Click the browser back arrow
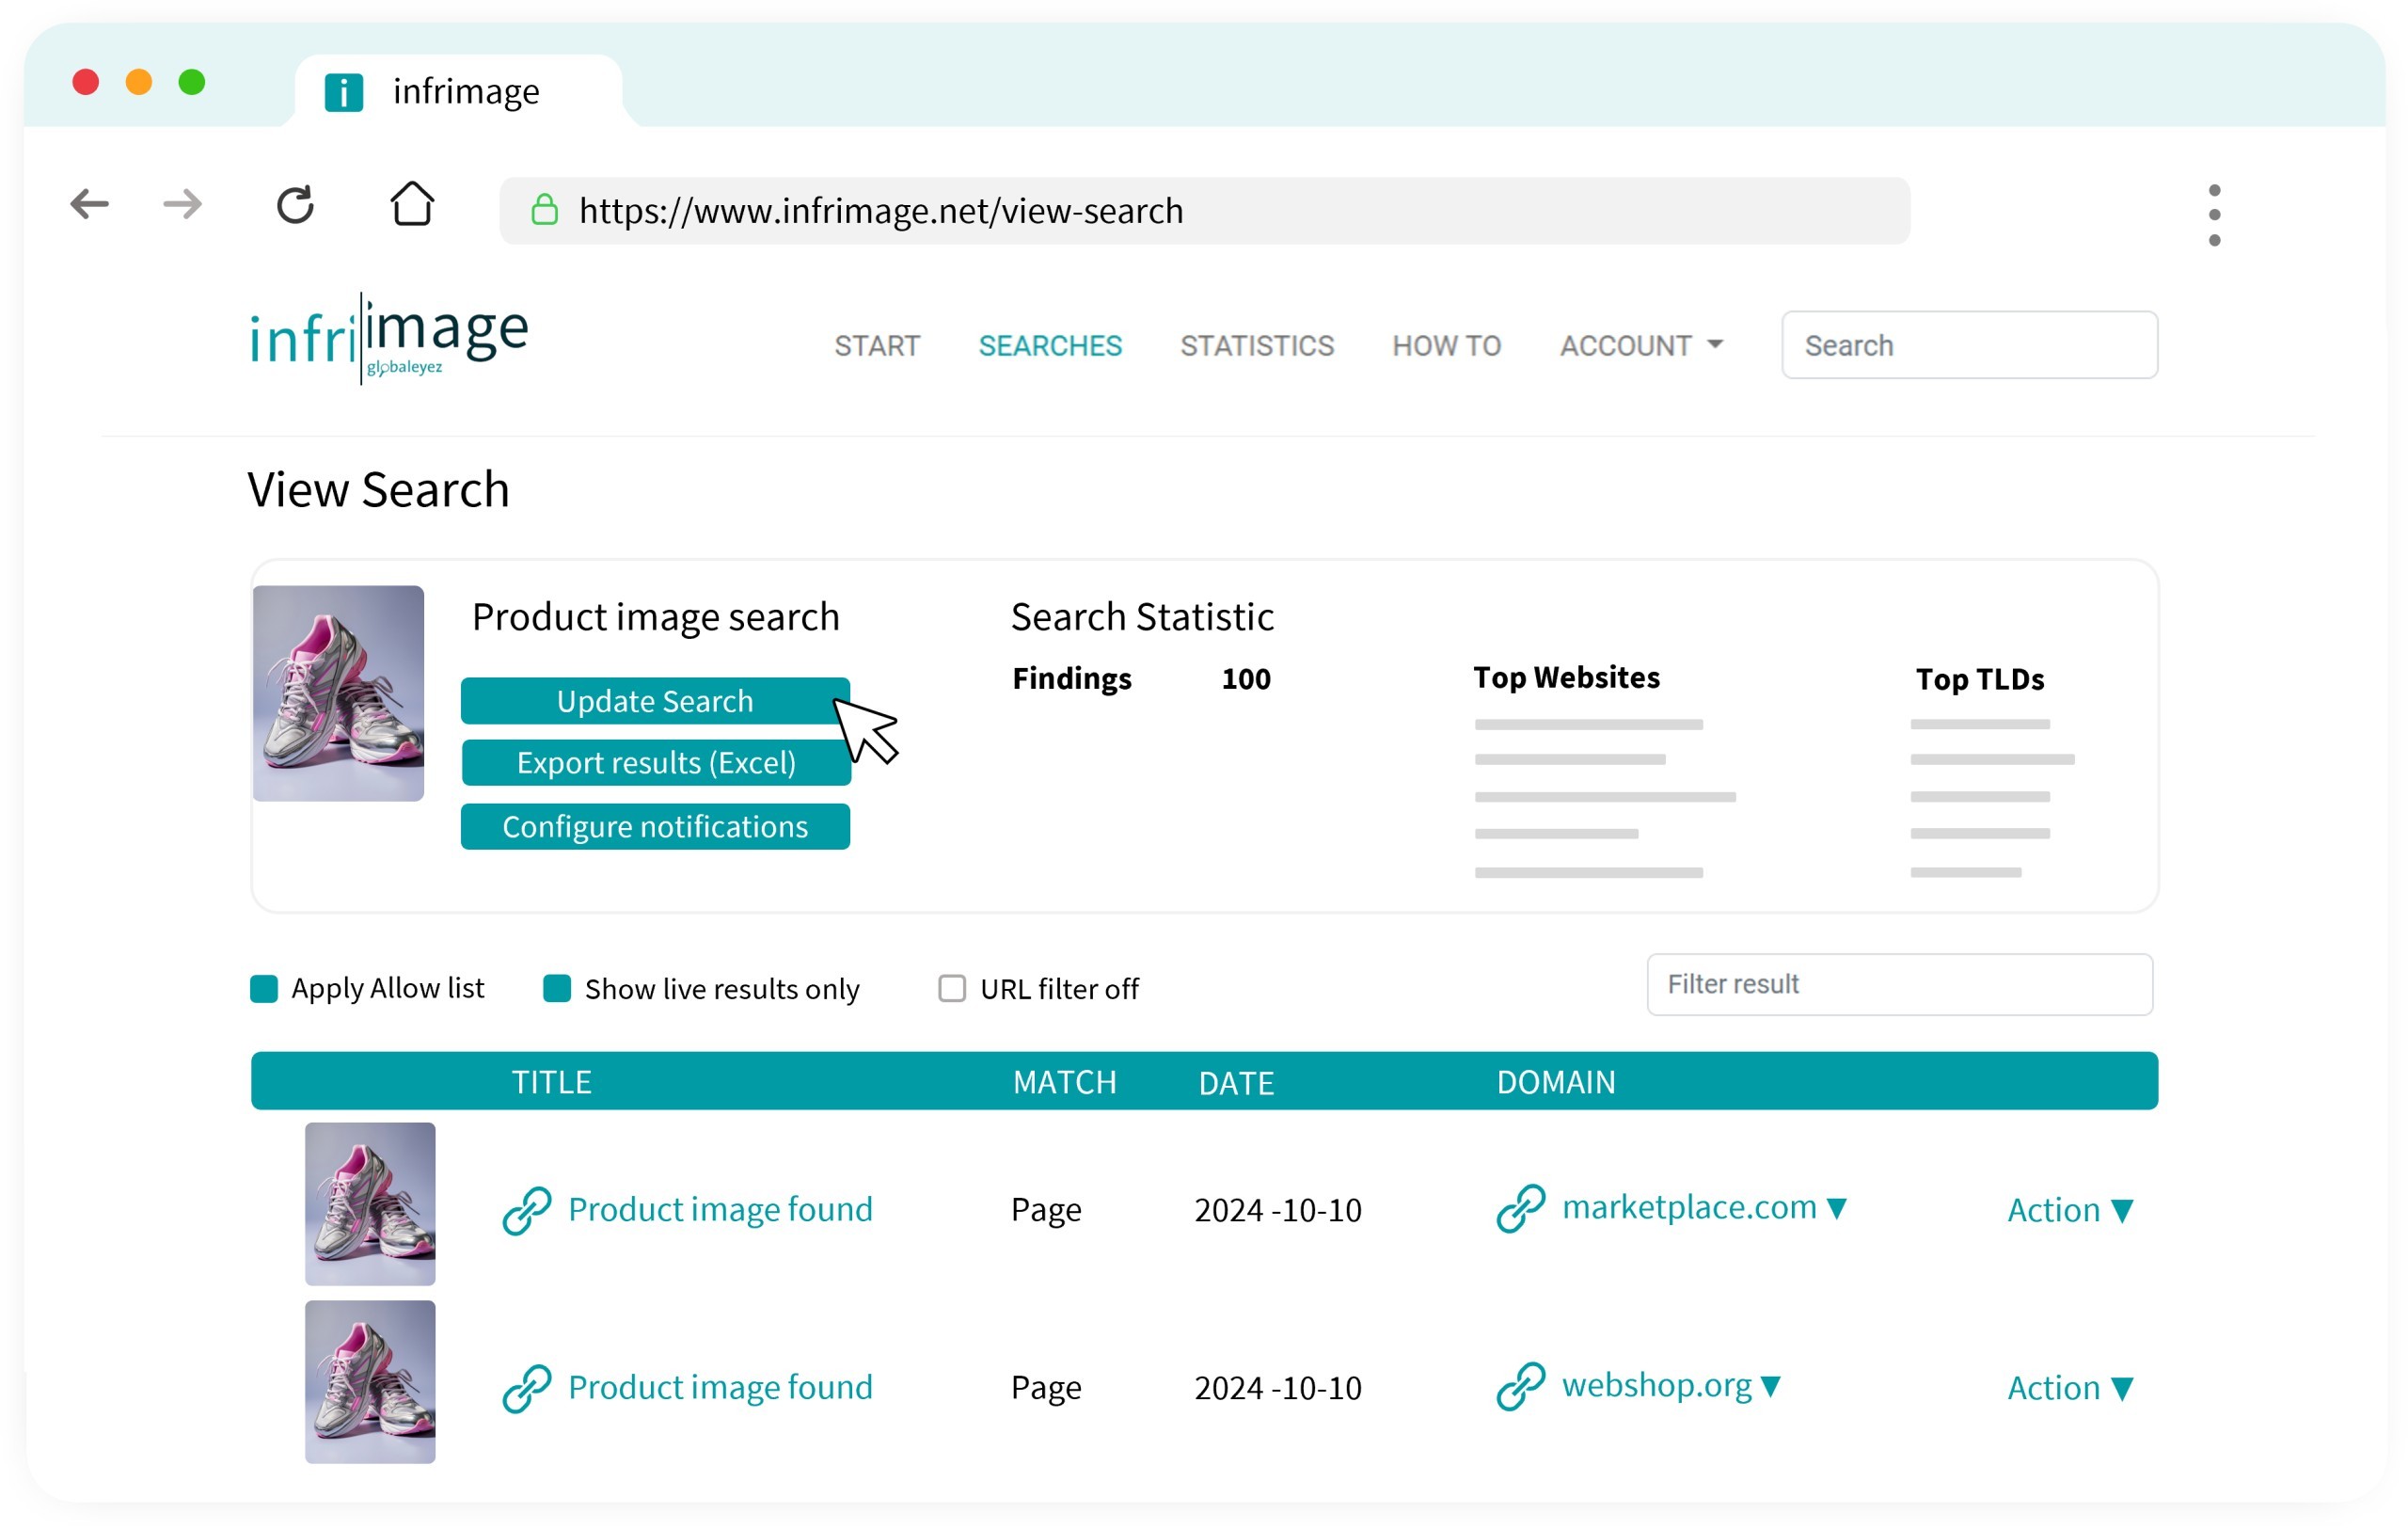The height and width of the screenshot is (1529, 2408). [x=90, y=205]
